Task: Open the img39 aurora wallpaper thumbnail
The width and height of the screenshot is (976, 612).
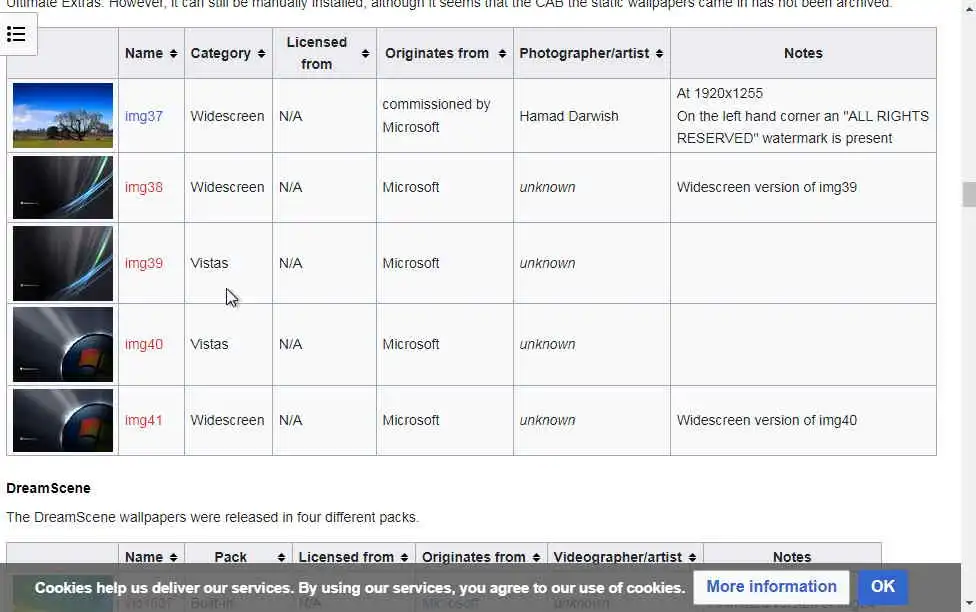Action: point(63,263)
